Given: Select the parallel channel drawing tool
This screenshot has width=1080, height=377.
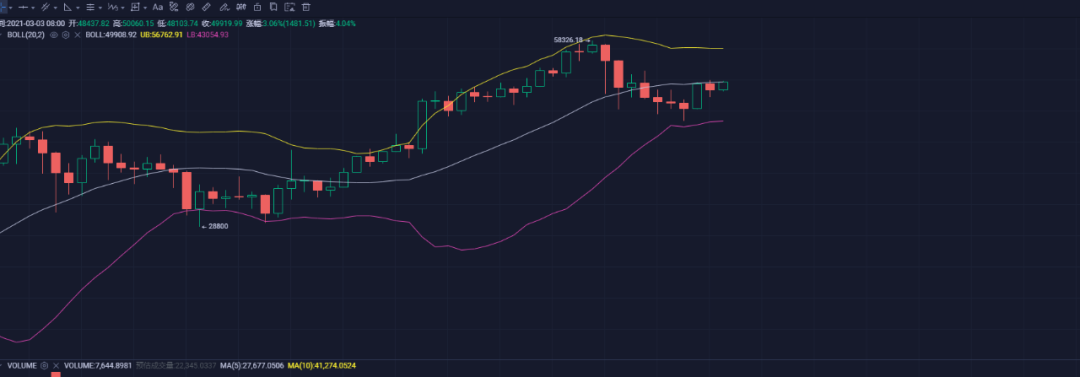Looking at the screenshot, I should pos(45,7).
